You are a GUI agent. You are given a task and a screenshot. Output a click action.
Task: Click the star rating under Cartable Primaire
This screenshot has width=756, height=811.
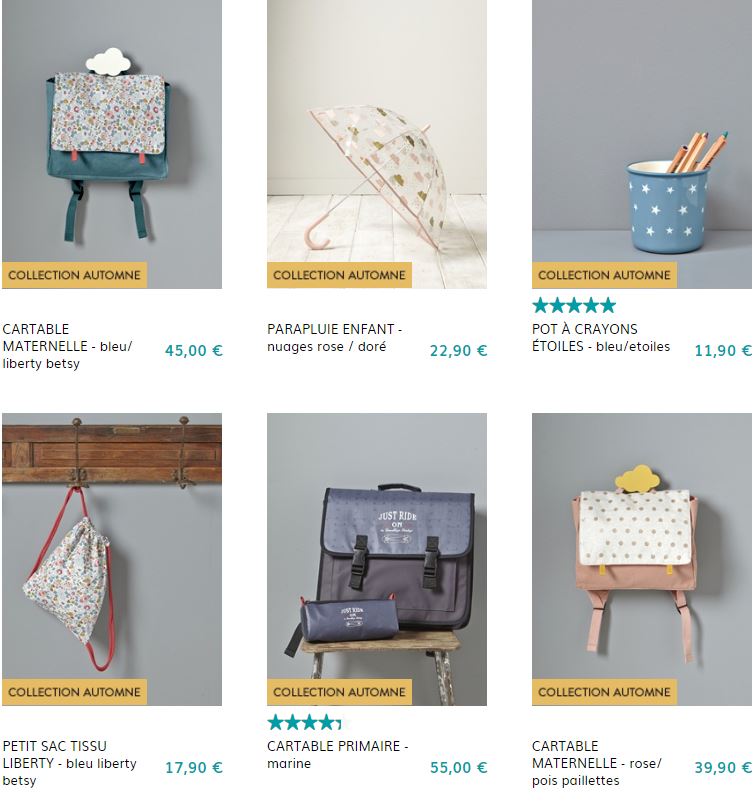(x=304, y=723)
